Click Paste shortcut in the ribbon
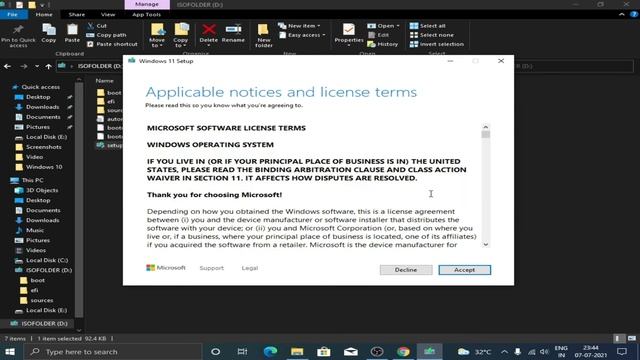The image size is (640, 360). (112, 44)
